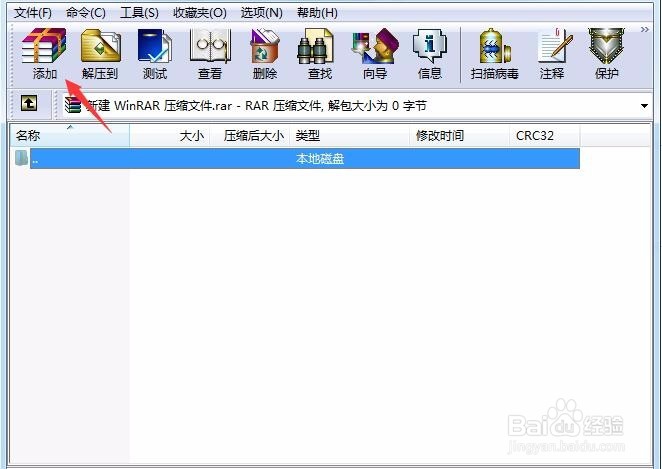
Task: Open the 命令(C) menu
Action: click(86, 13)
